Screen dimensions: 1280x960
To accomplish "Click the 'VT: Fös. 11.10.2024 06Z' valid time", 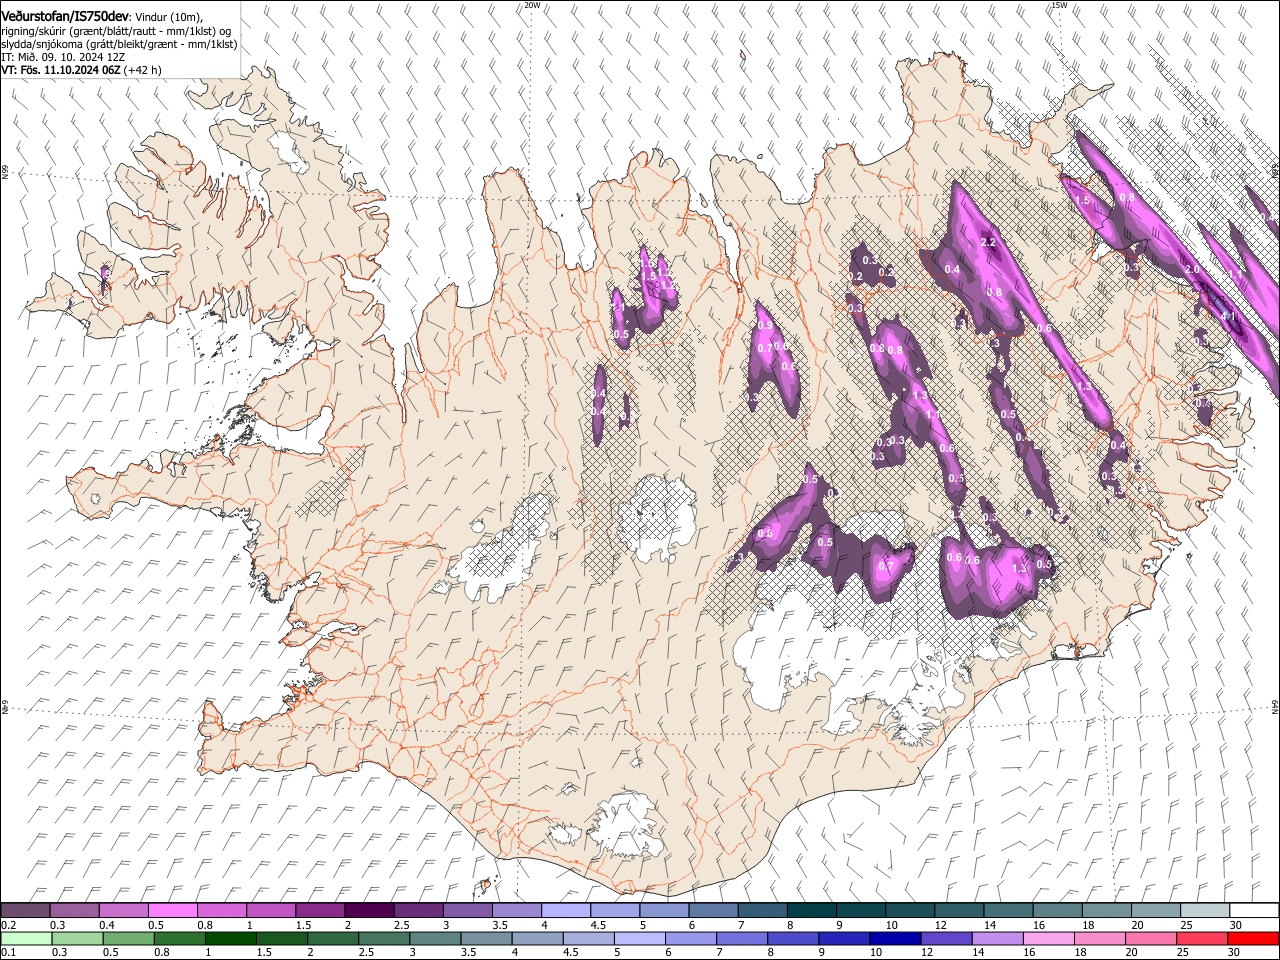I will (x=60, y=70).
